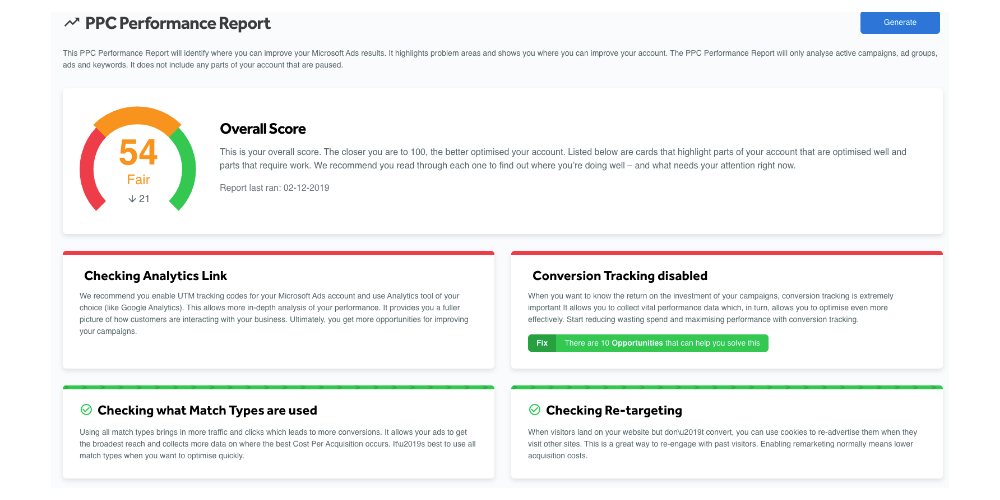Viewport: 1000px width, 500px height.
Task: Click the red segment of score gauge
Action: point(90,169)
